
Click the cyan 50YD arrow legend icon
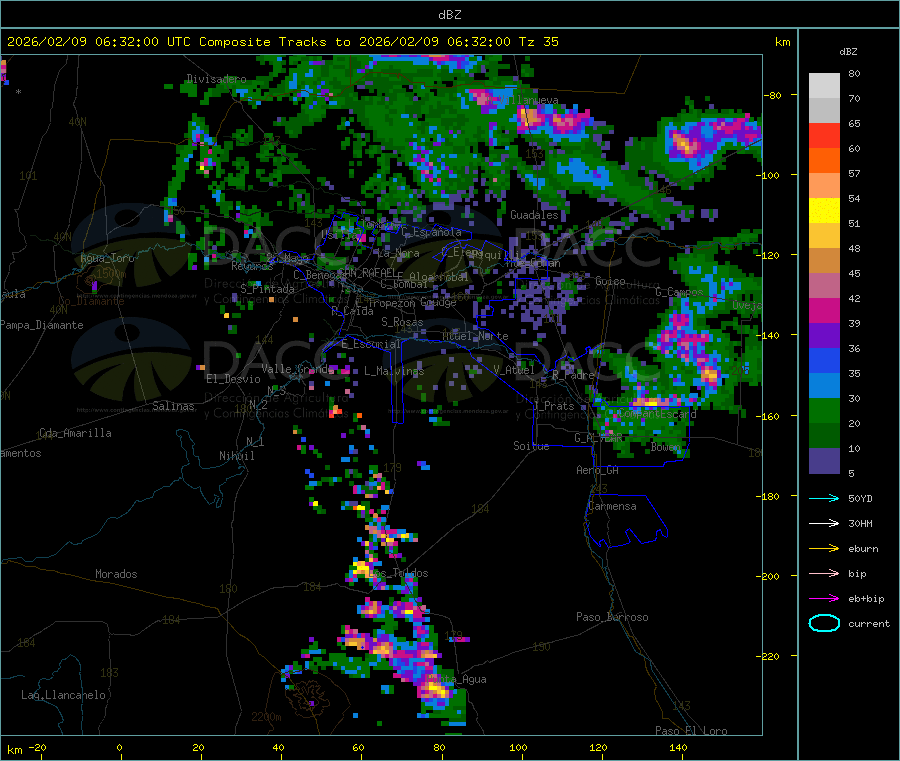[x=824, y=498]
